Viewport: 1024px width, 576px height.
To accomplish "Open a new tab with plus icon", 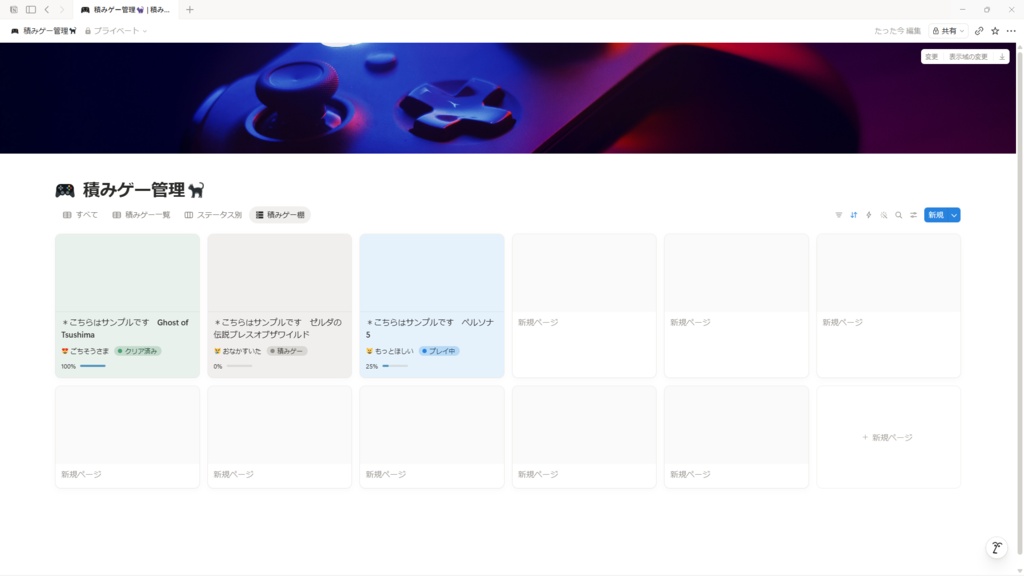I will coord(189,10).
